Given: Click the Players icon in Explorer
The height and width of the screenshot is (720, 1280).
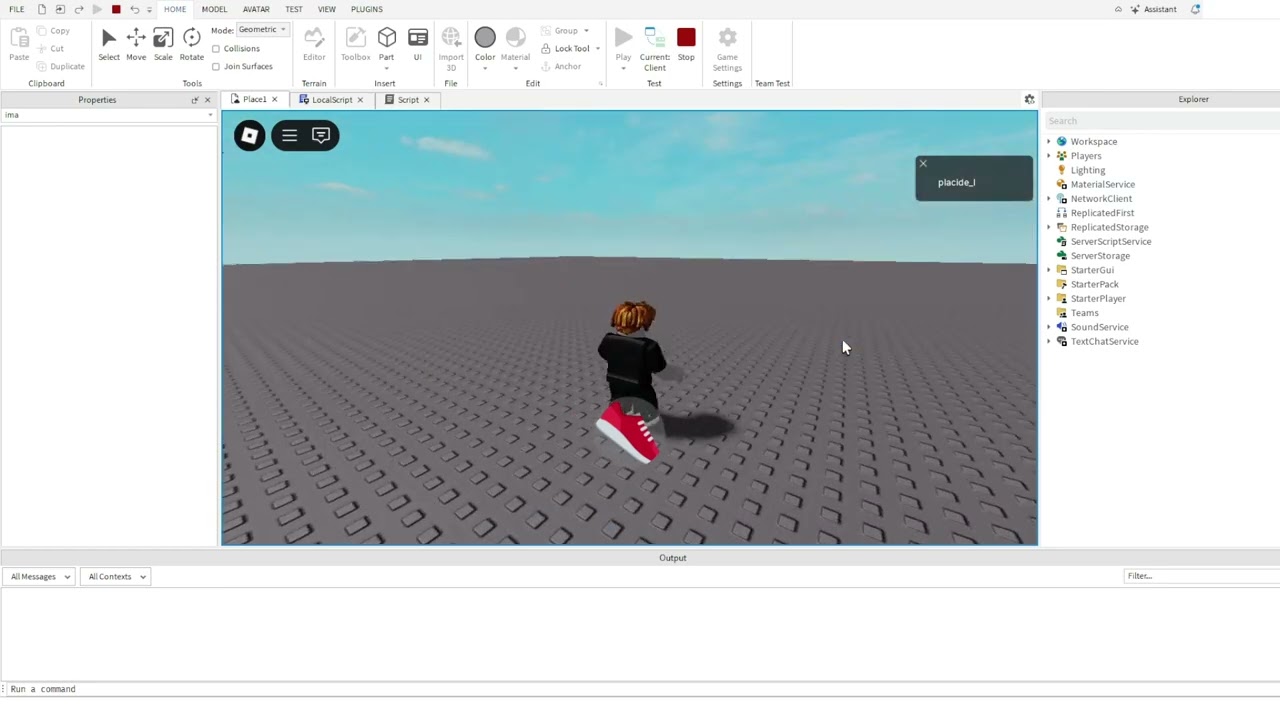Looking at the screenshot, I should tap(1062, 156).
